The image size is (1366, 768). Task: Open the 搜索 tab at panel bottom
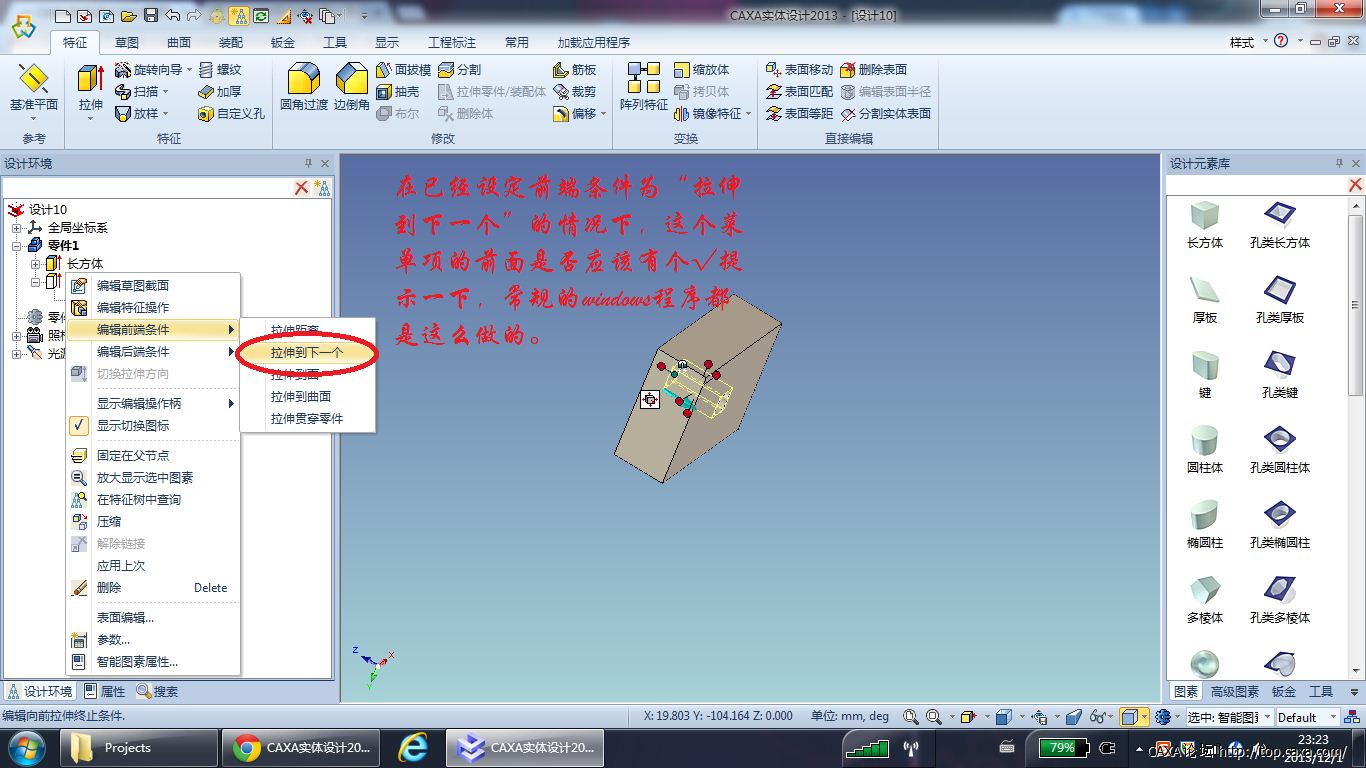[158, 691]
